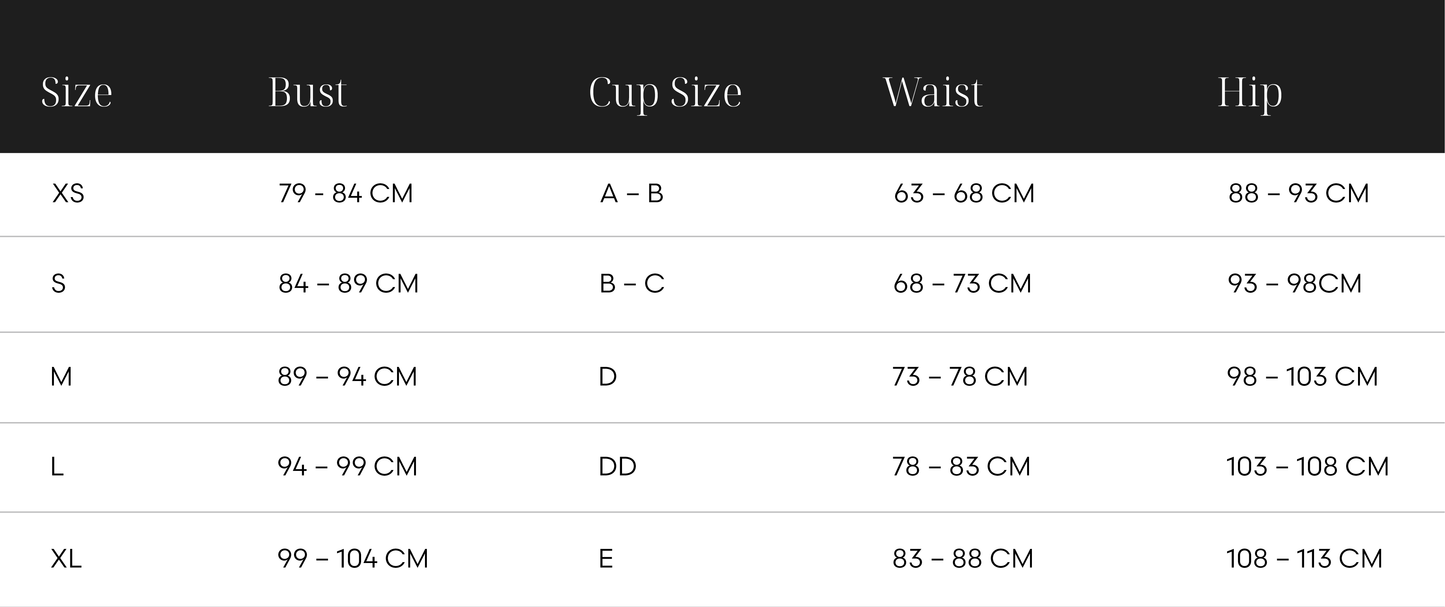This screenshot has height=607, width=1445.
Task: Click the 89 – 94 CM bust value
Action: [x=347, y=377]
